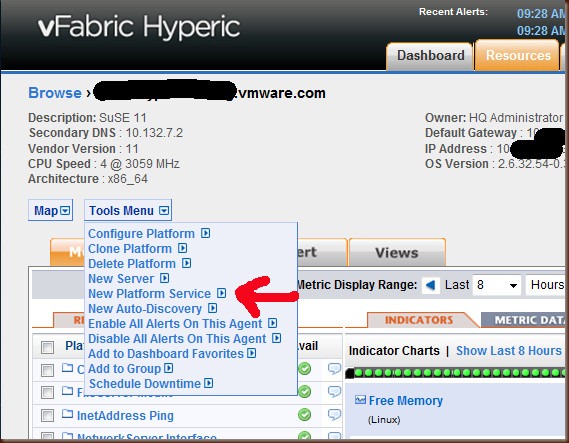569x443 pixels.
Task: Click the second recent alert time link
Action: pyautogui.click(x=541, y=30)
